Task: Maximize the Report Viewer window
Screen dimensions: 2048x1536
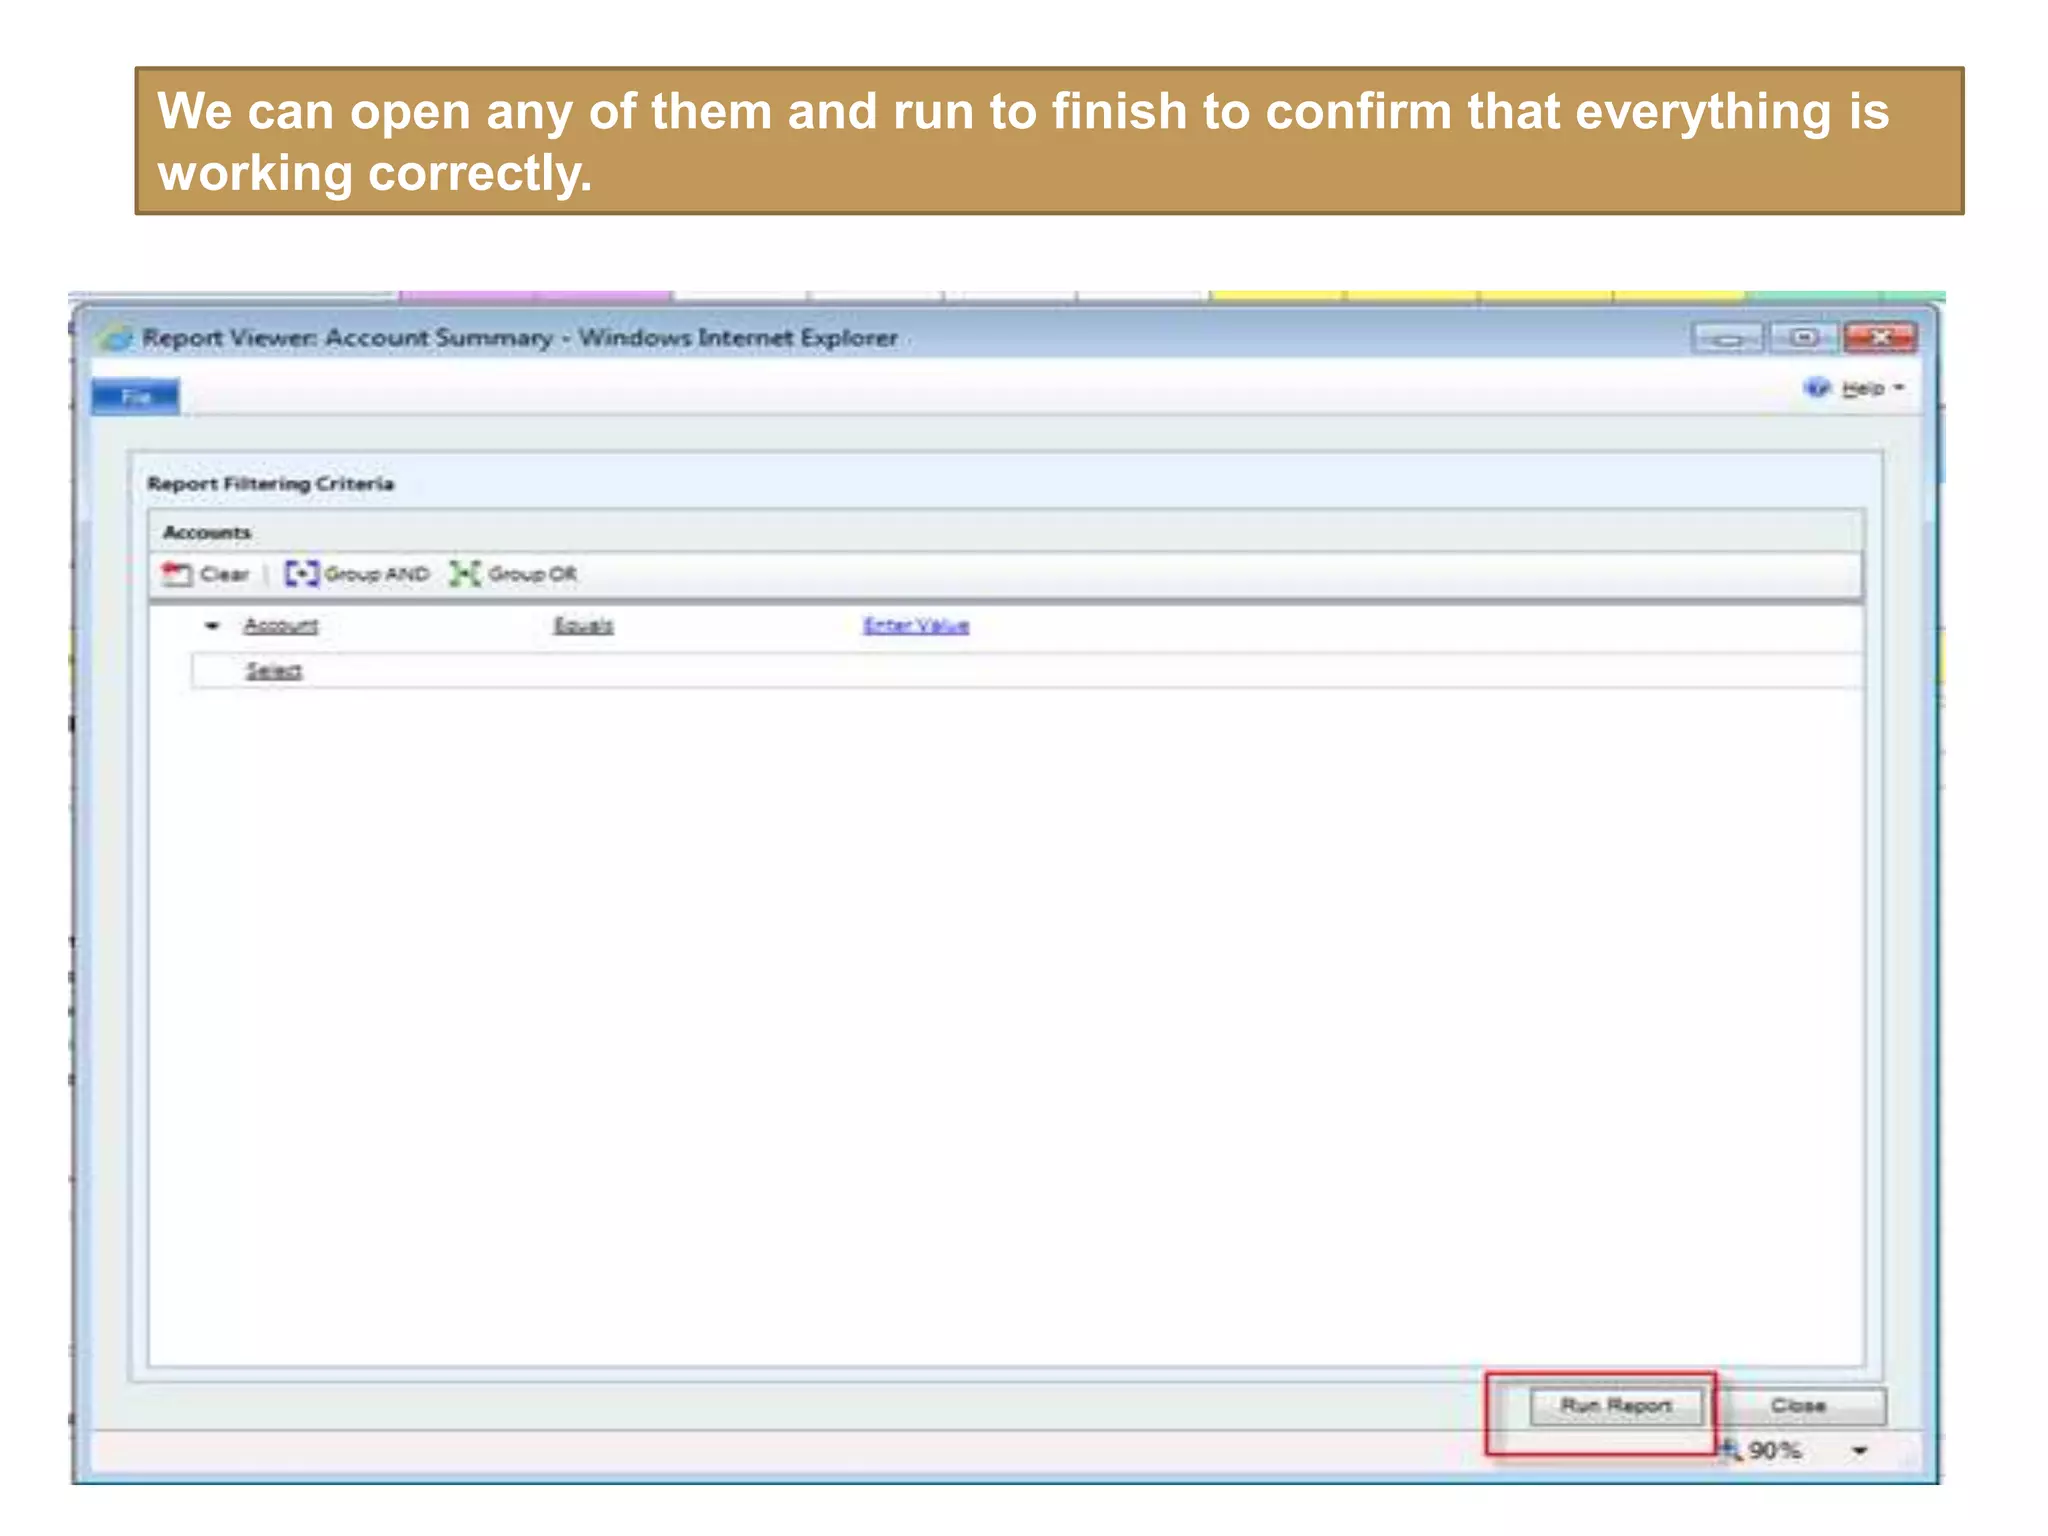Action: tap(1804, 338)
